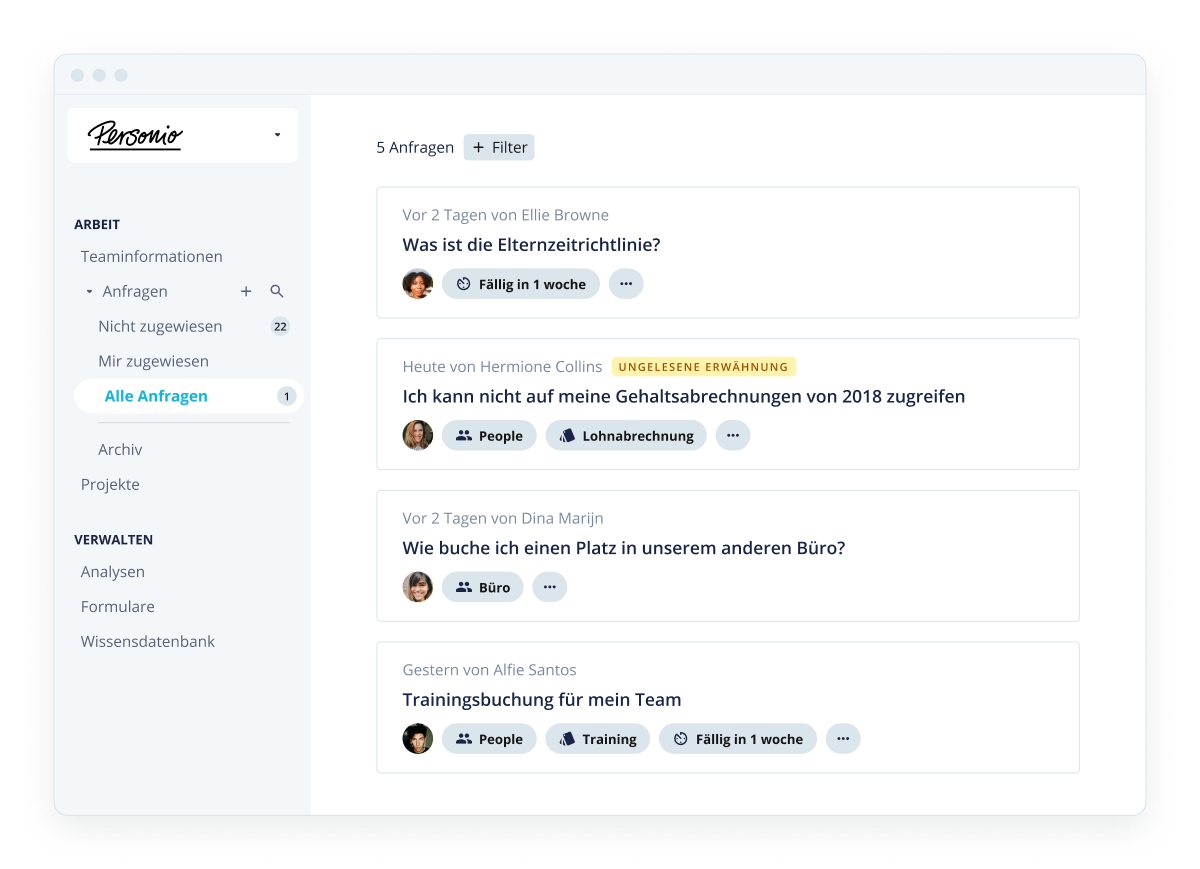Viewport: 1200px width, 869px height.
Task: Click the Training tag
Action: pyautogui.click(x=598, y=739)
